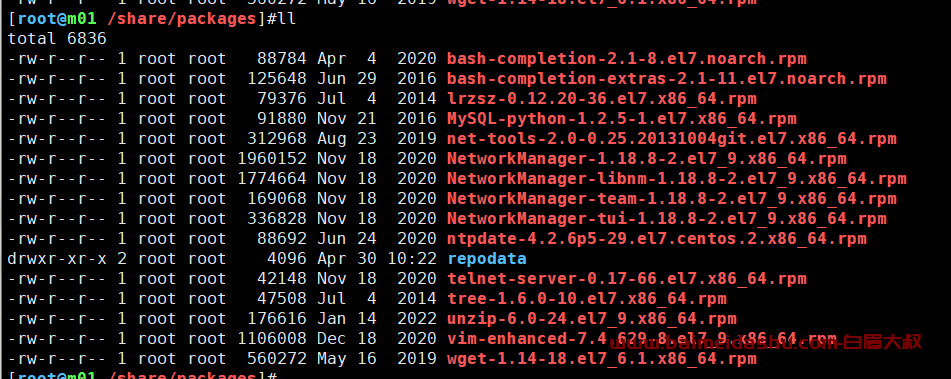This screenshot has height=379, width=951.
Task: Click the blue repodata directory name
Action: coord(487,260)
